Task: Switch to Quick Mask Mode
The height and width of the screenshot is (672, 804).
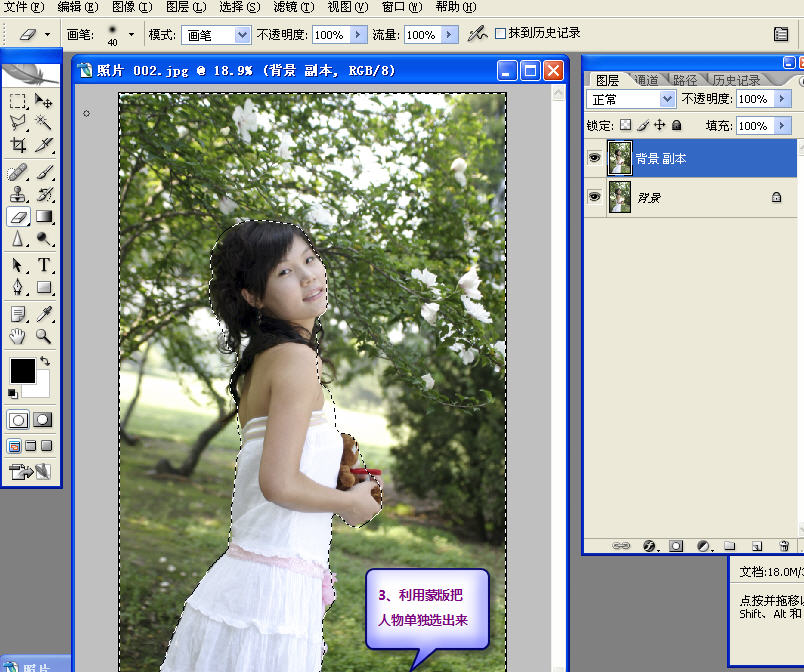Action: (43, 420)
